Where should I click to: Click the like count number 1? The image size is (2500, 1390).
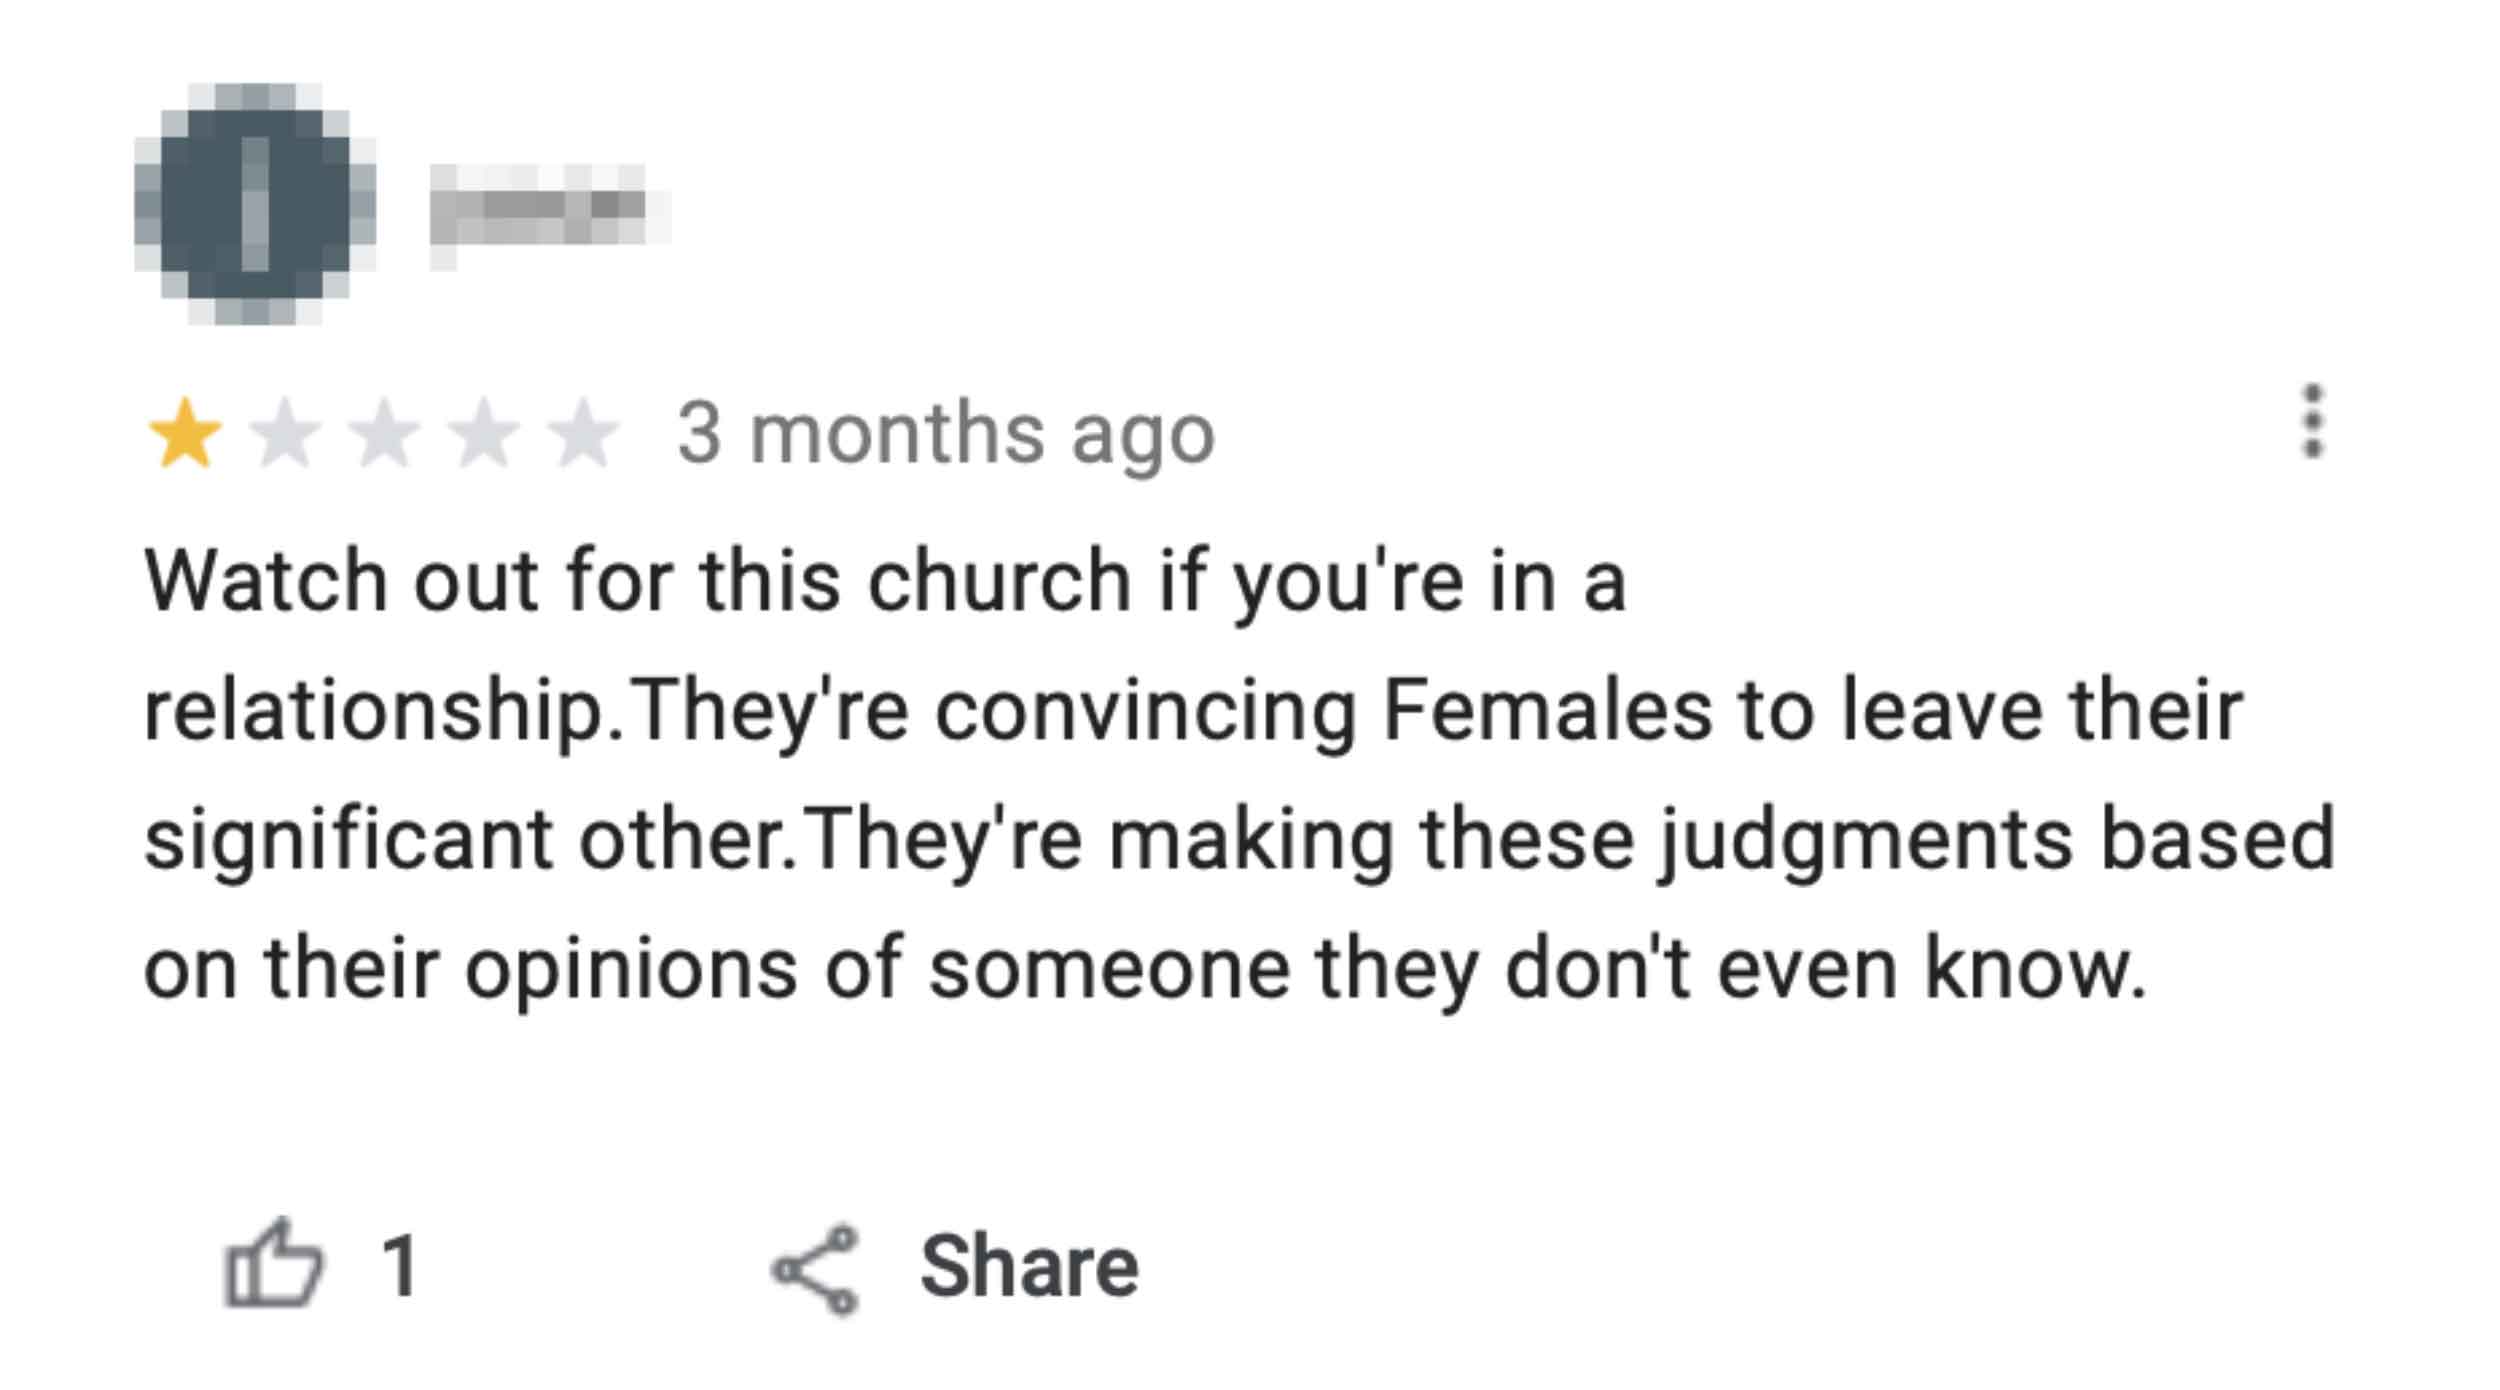(x=400, y=1266)
